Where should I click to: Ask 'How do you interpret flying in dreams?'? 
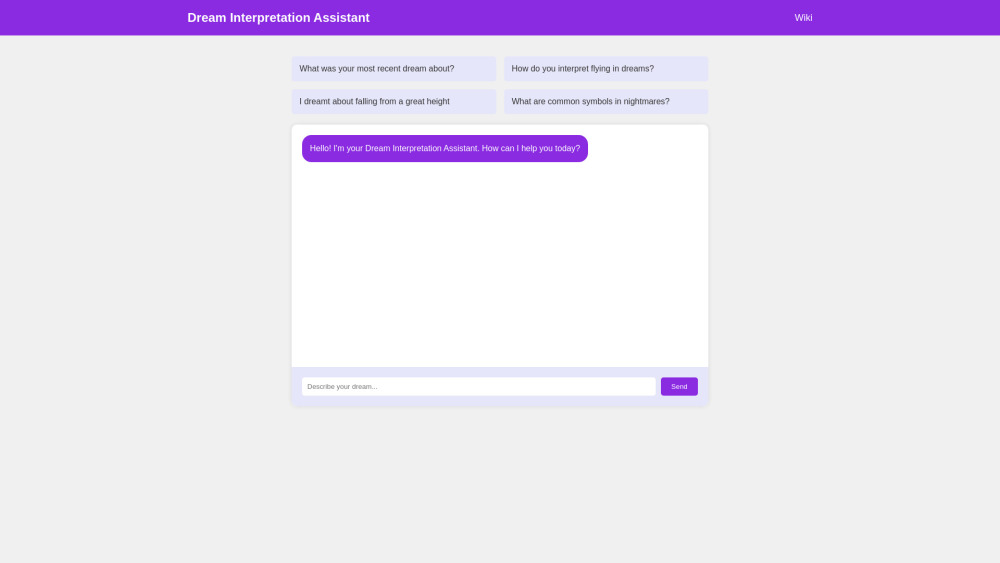coord(605,69)
